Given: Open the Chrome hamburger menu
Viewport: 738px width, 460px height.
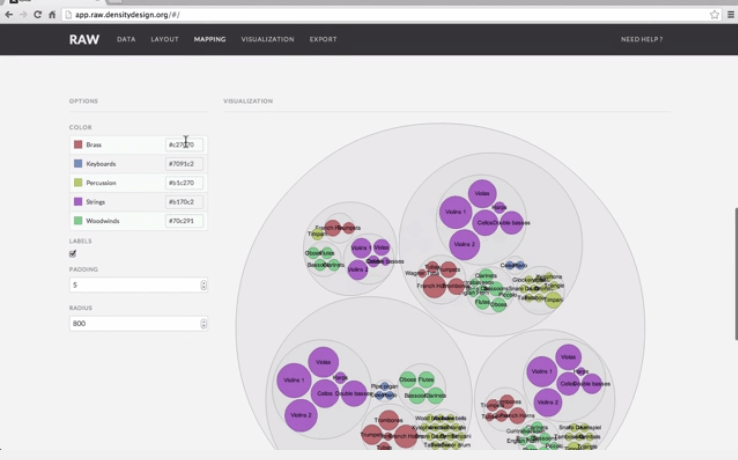Looking at the screenshot, I should tap(730, 15).
